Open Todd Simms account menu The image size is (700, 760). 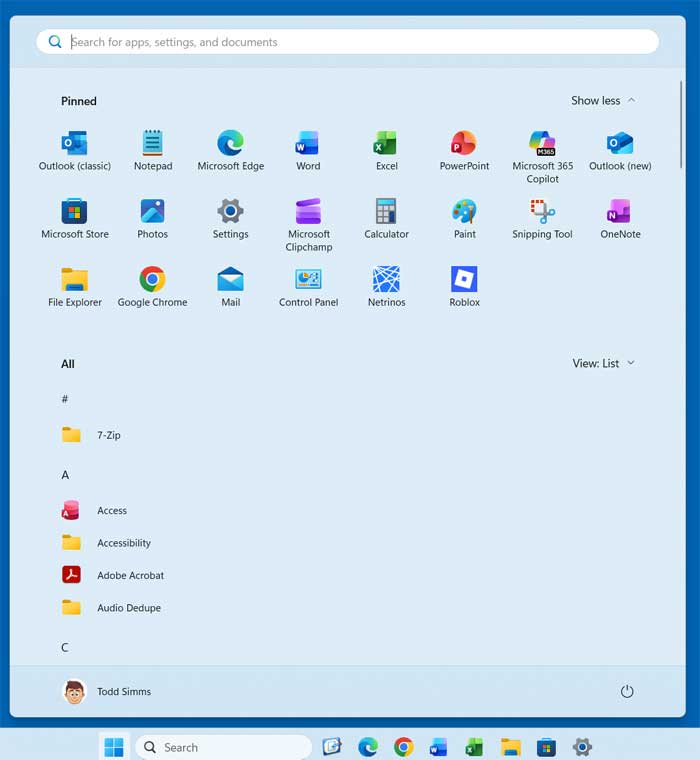tap(107, 692)
